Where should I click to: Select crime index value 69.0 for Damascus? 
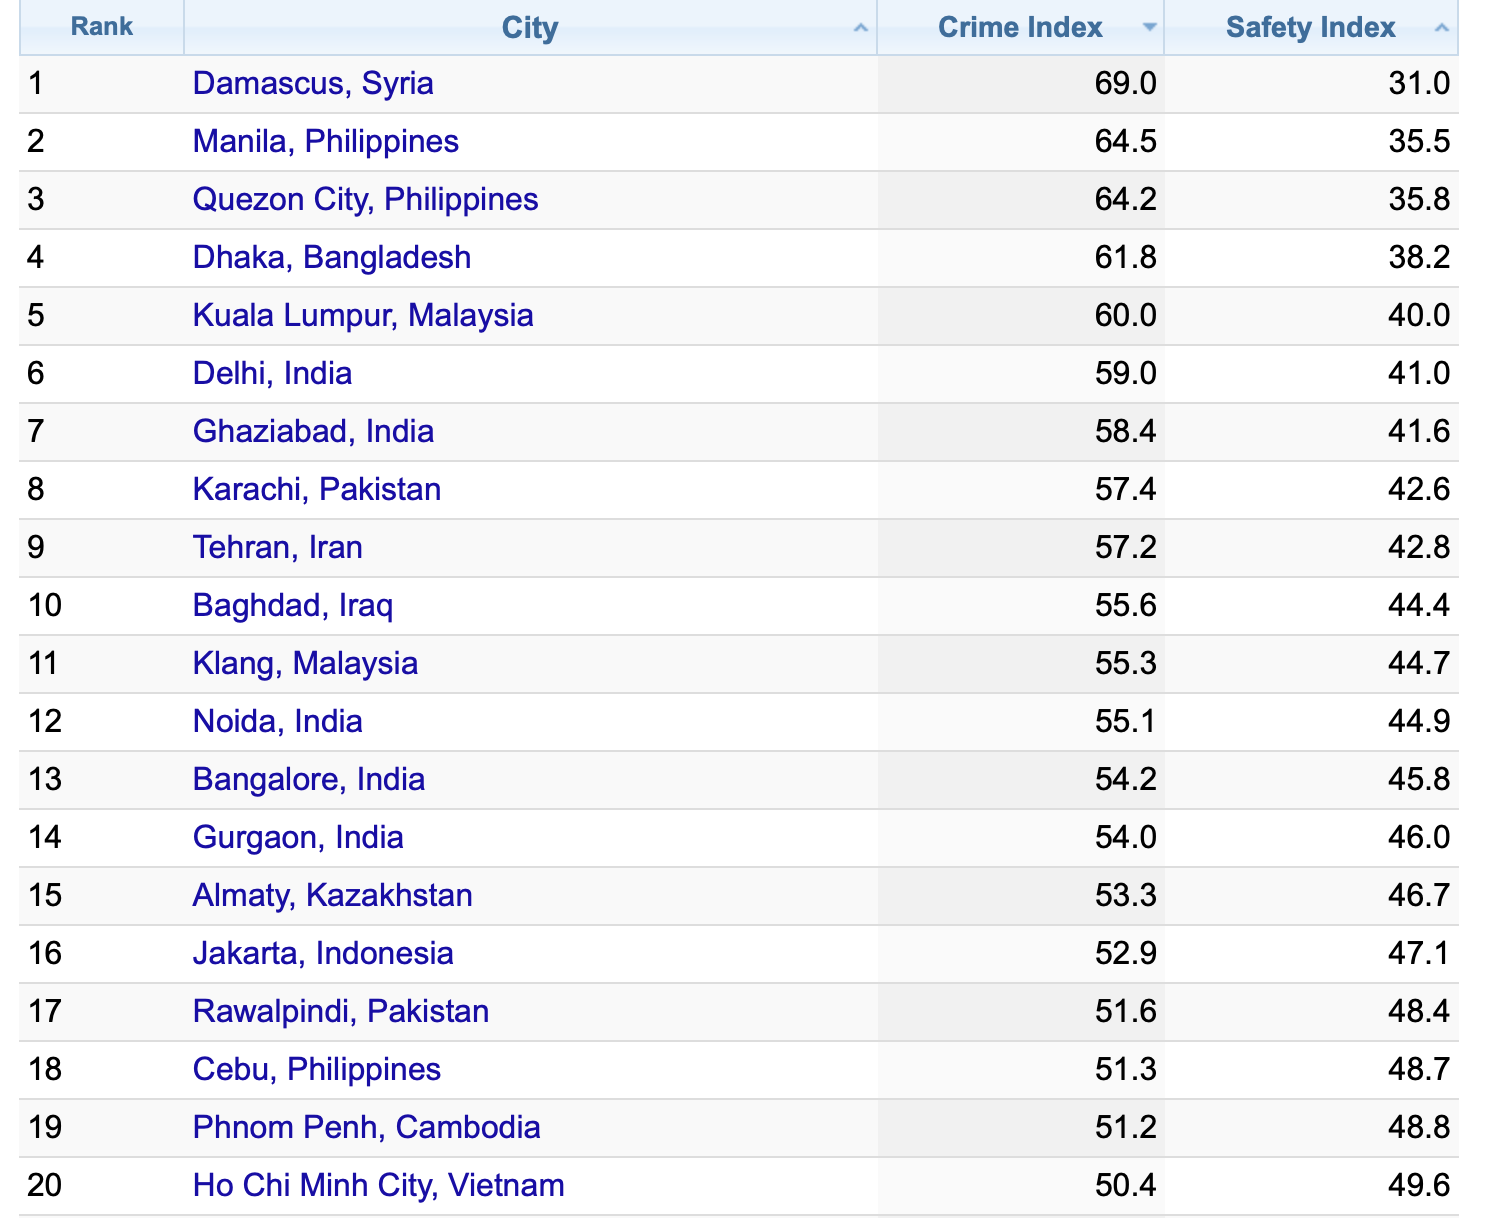click(1126, 83)
